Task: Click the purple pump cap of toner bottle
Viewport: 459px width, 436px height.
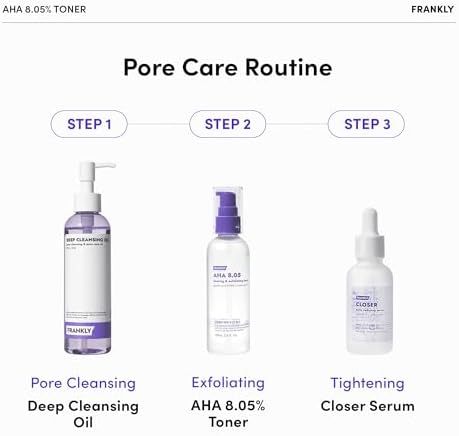Action: point(228,213)
